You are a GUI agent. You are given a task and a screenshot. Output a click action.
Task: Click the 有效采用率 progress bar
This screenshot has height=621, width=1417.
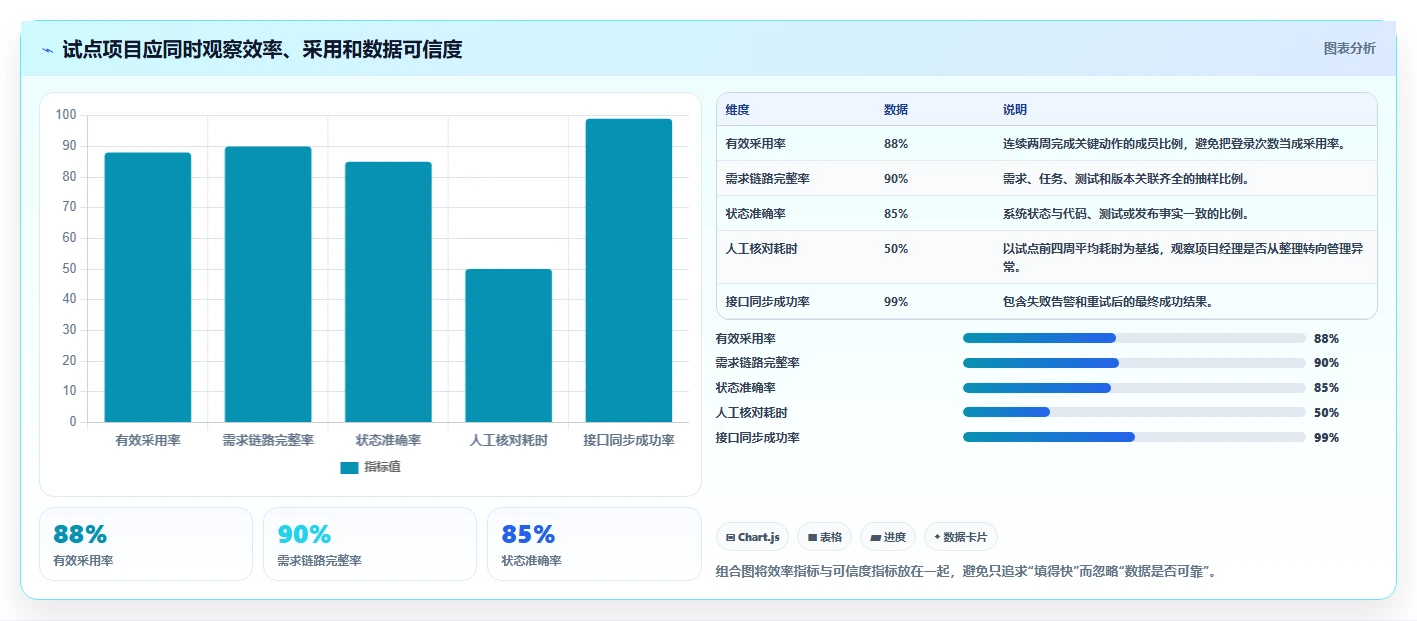(1134, 338)
